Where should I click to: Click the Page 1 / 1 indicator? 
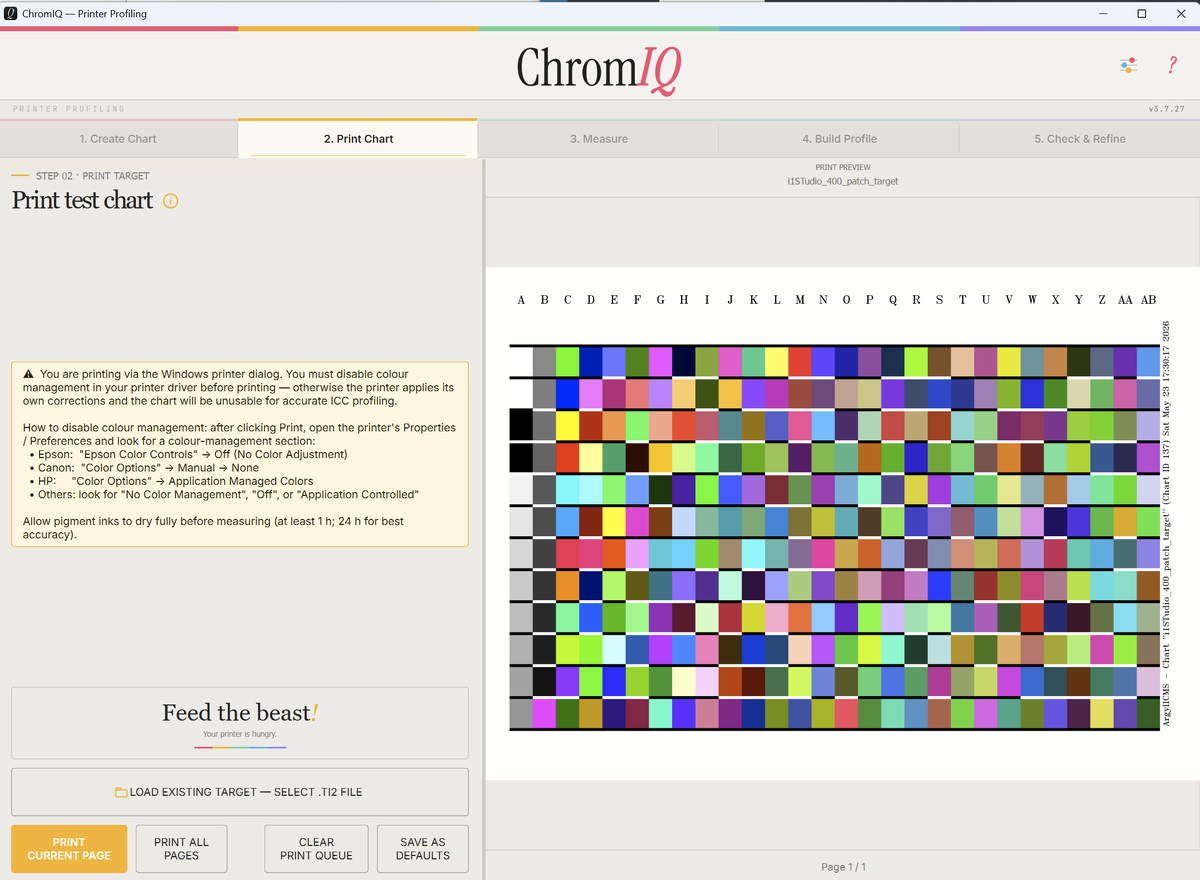843,867
